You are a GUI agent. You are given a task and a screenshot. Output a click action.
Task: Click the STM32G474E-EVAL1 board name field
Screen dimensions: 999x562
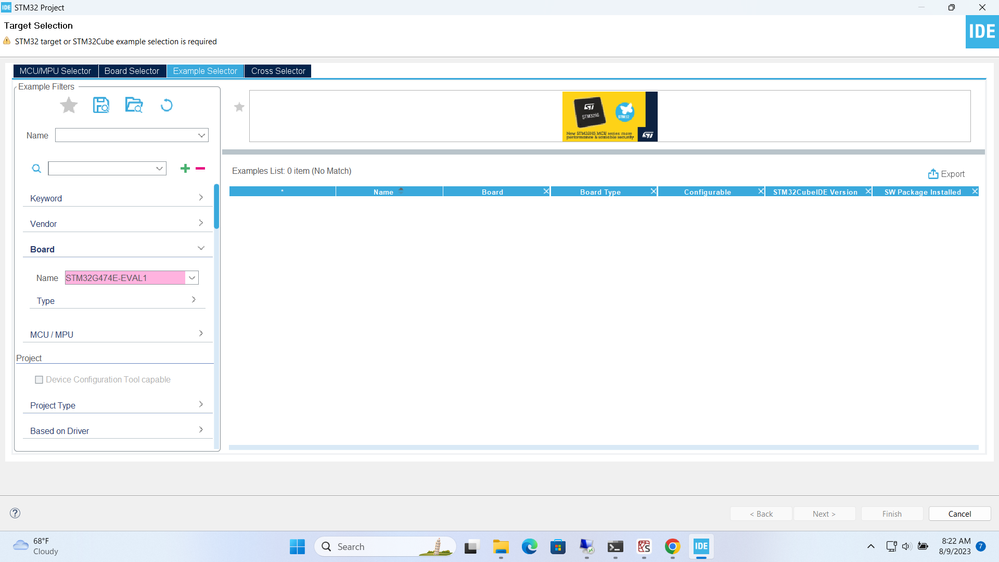125,278
